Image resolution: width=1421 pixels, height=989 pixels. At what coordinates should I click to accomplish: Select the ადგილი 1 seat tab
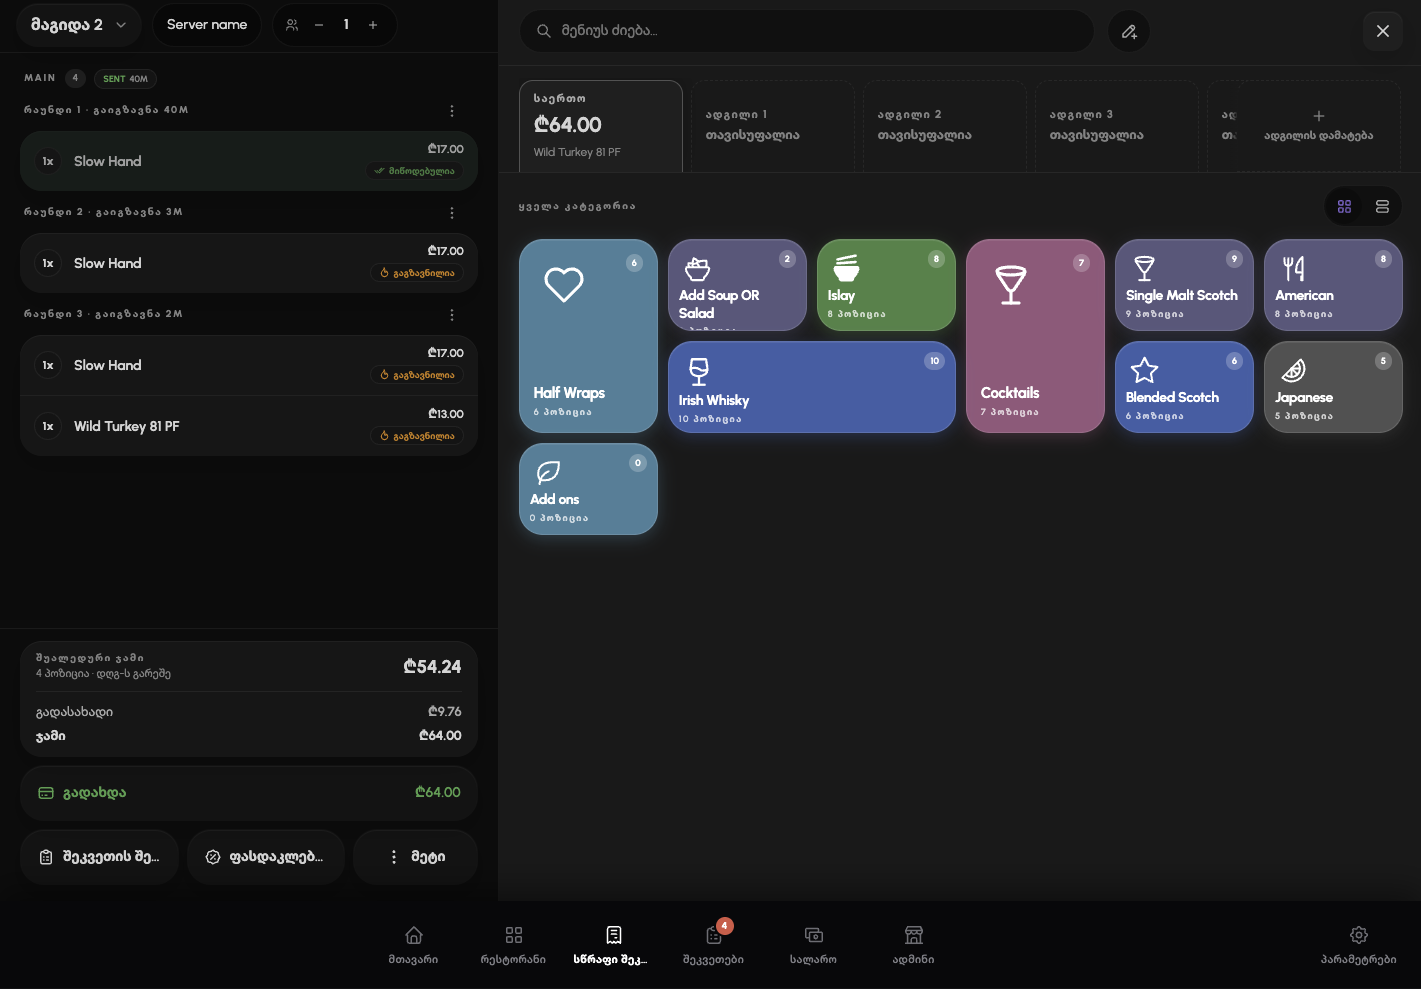(773, 126)
